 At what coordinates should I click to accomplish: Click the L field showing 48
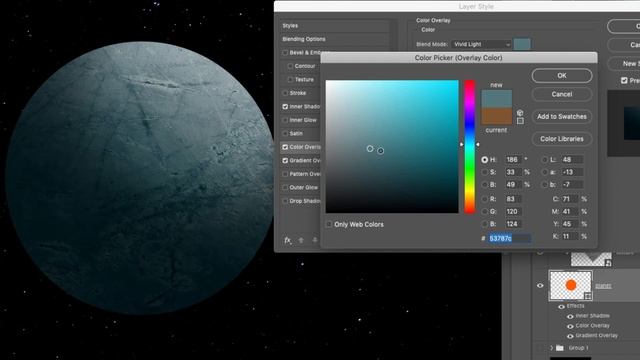pos(572,160)
